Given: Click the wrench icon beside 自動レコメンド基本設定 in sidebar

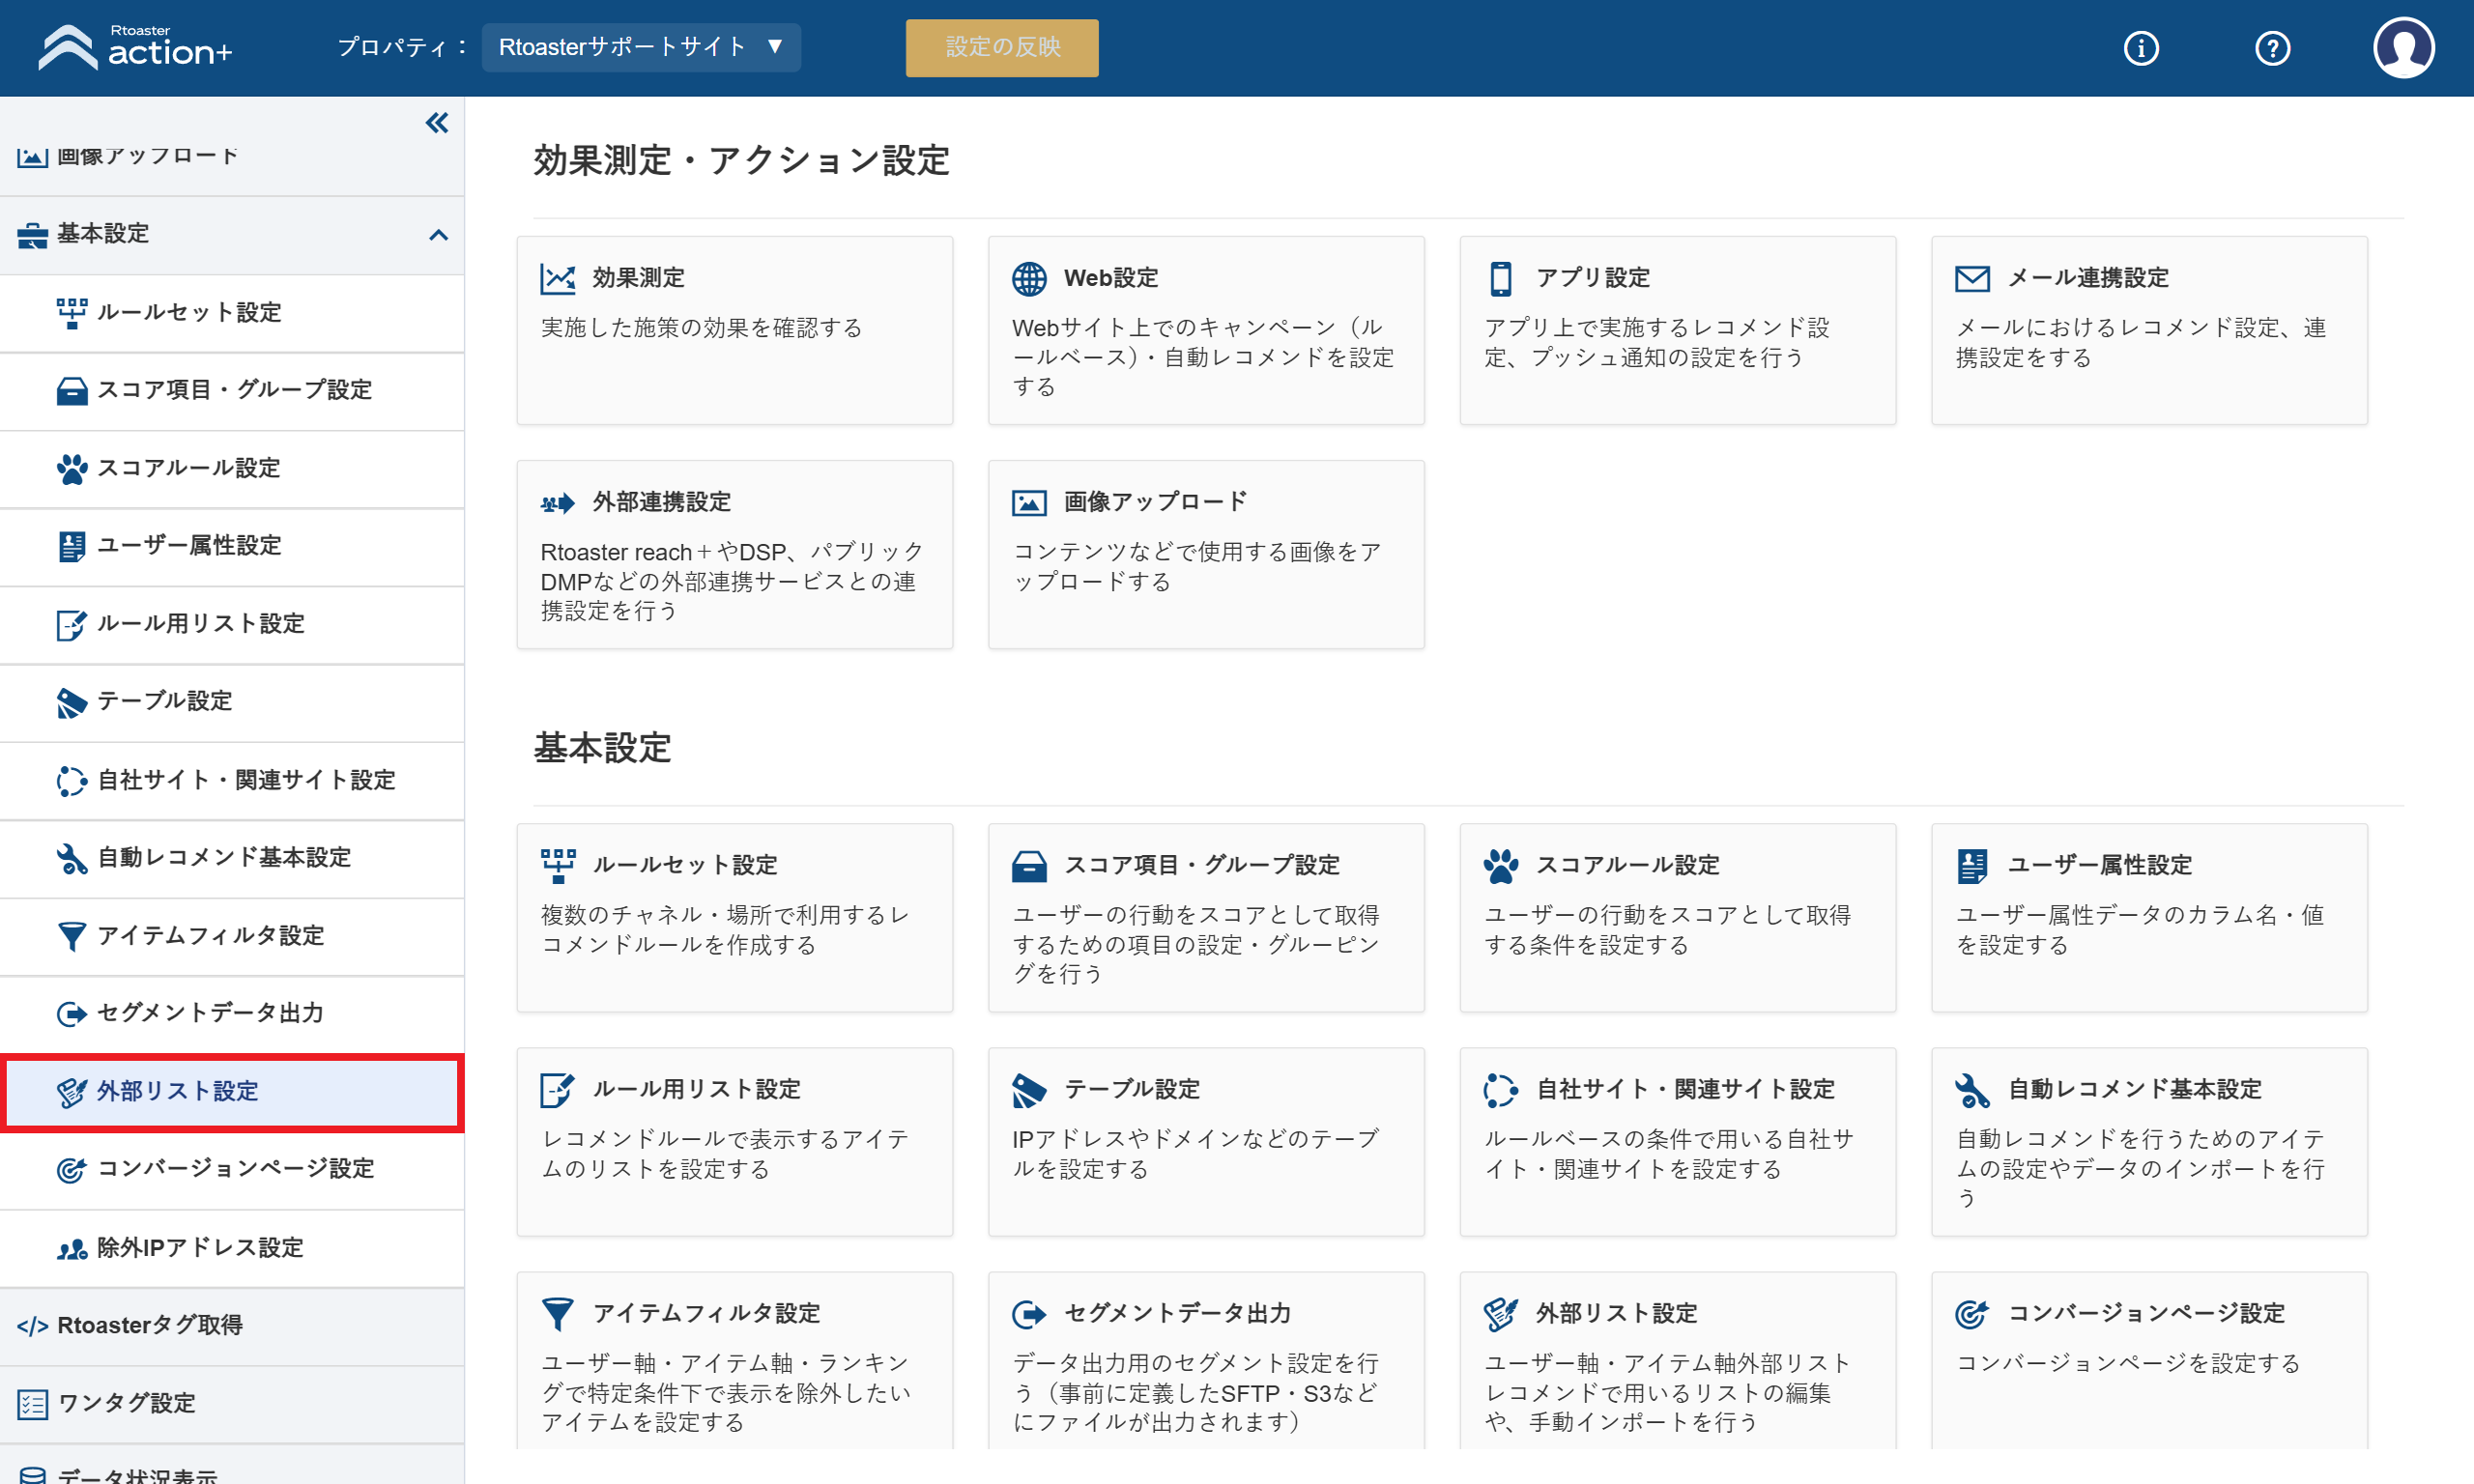Looking at the screenshot, I should pos(71,858).
